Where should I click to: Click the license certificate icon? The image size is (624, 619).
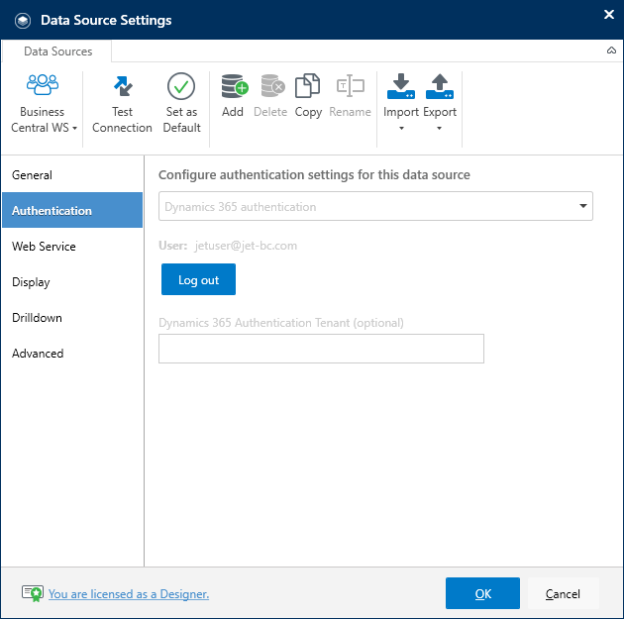coord(33,594)
